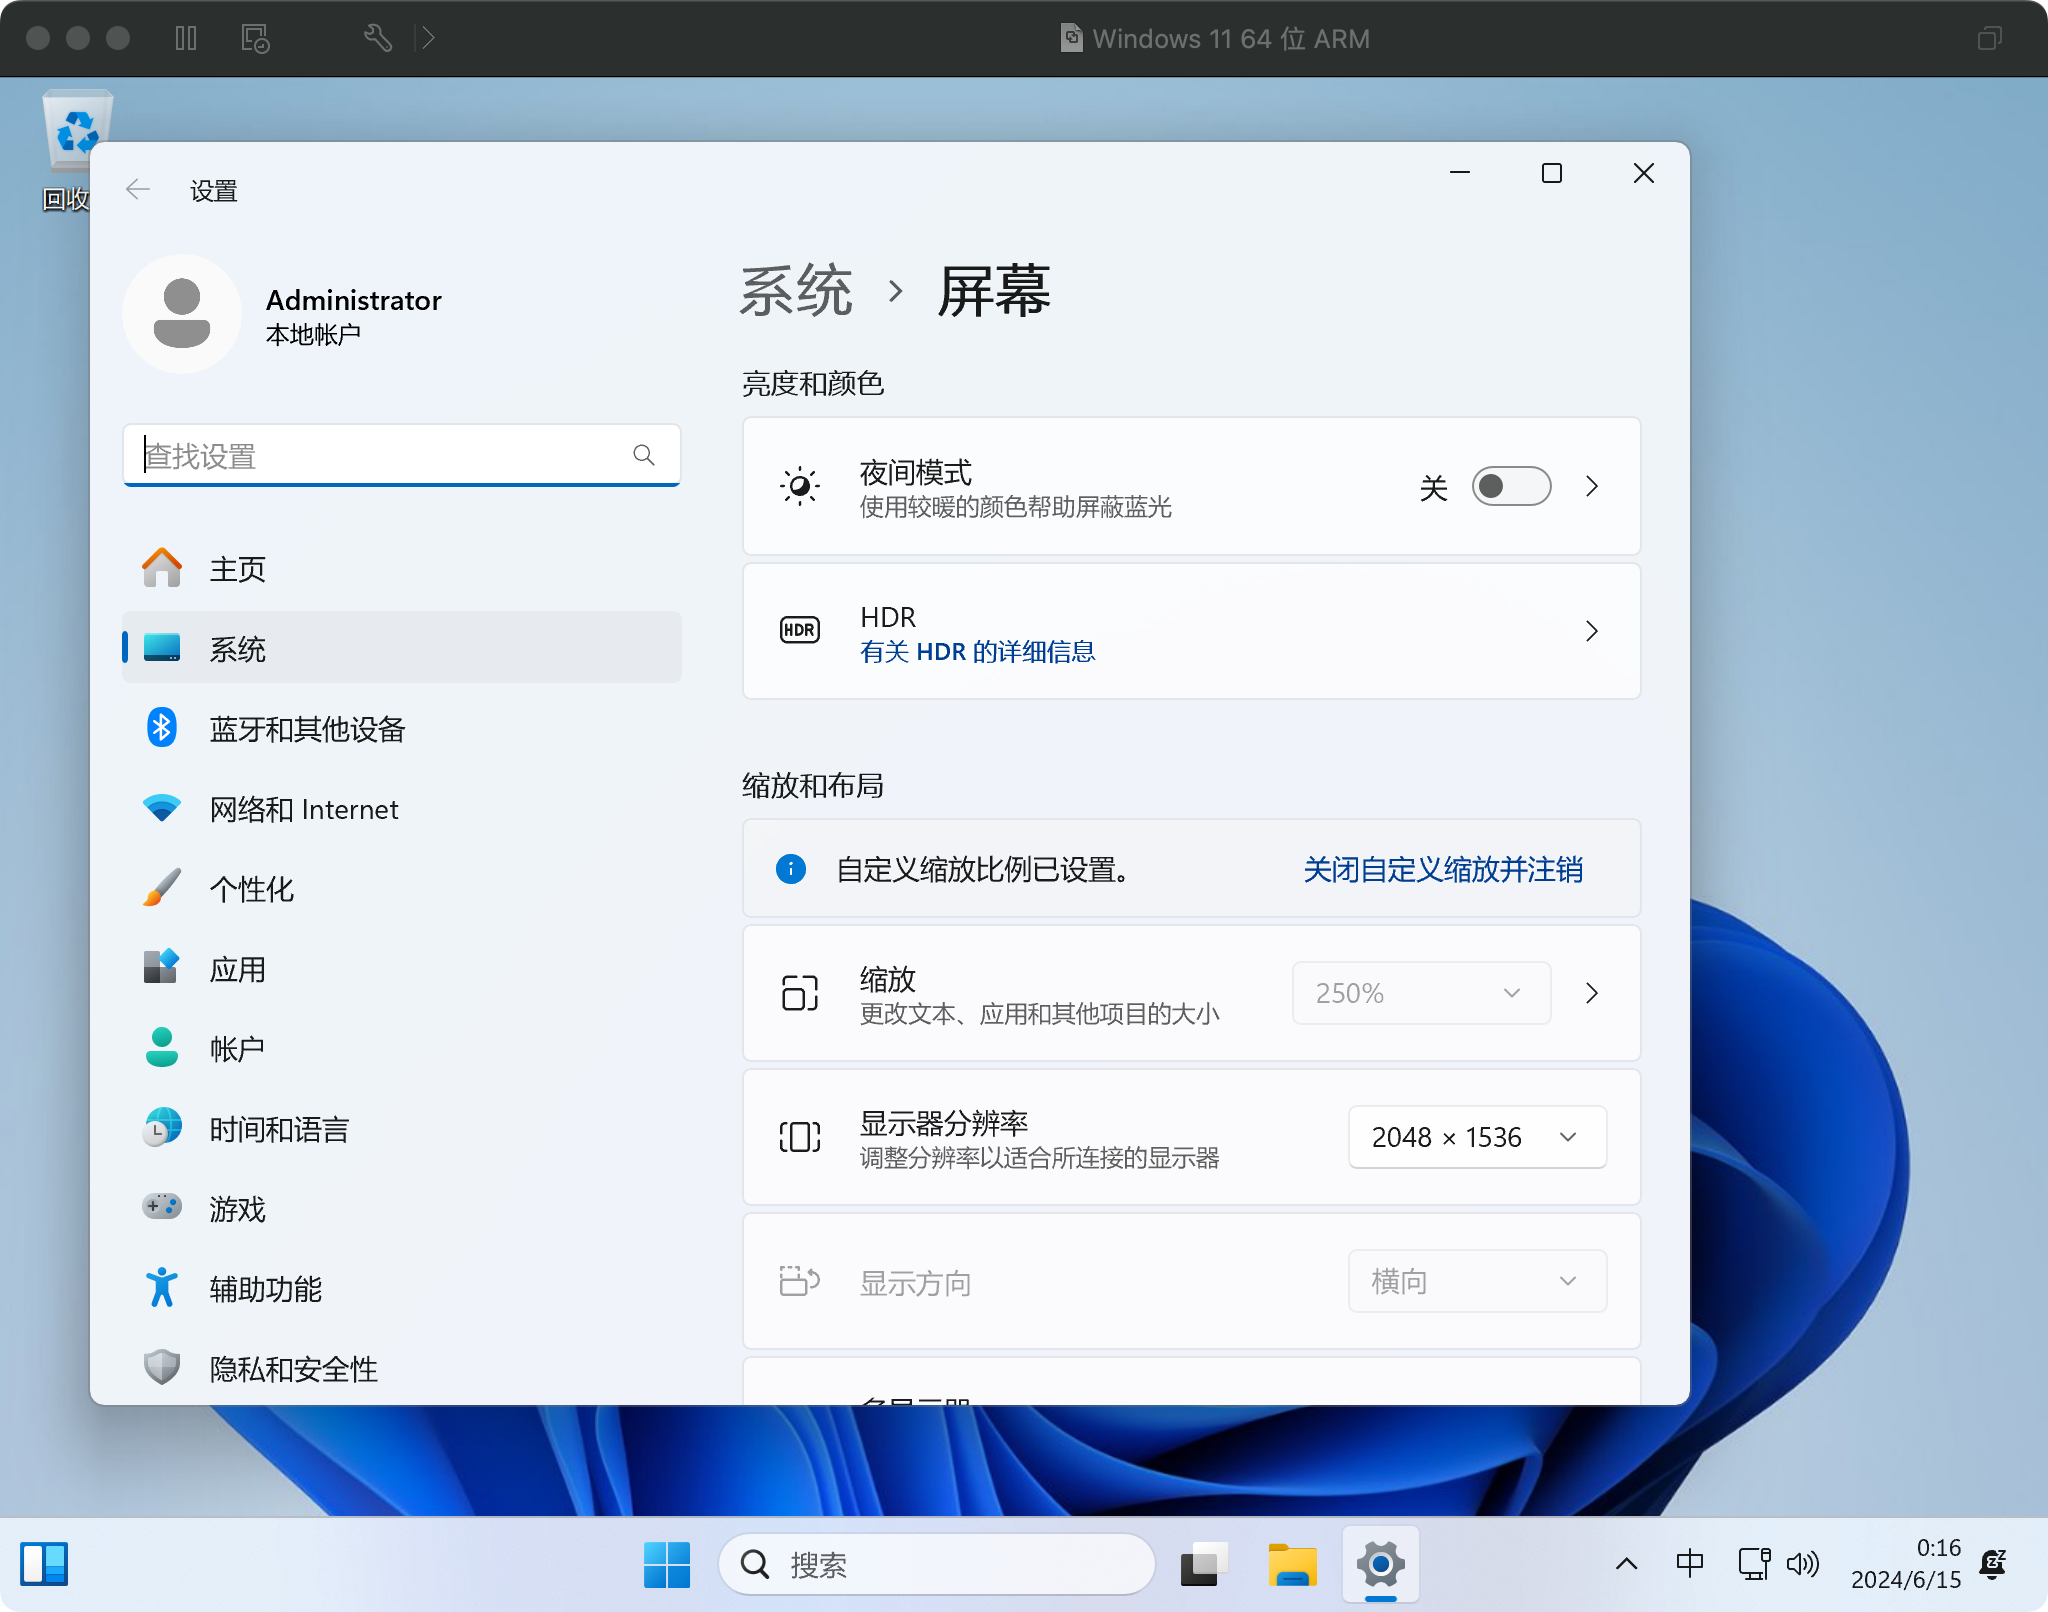The width and height of the screenshot is (2048, 1612).
Task: Open Network and Internet Wi-Fi icon
Action: 162,808
